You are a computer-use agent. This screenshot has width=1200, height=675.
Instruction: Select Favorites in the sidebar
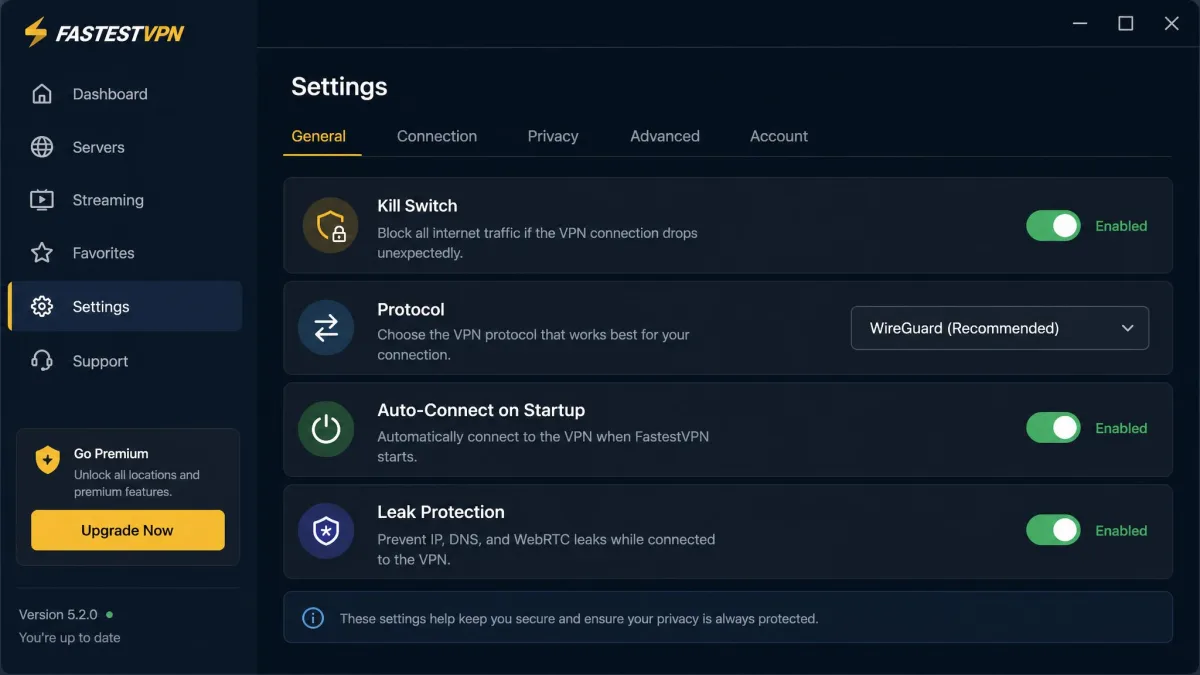pyautogui.click(x=125, y=253)
